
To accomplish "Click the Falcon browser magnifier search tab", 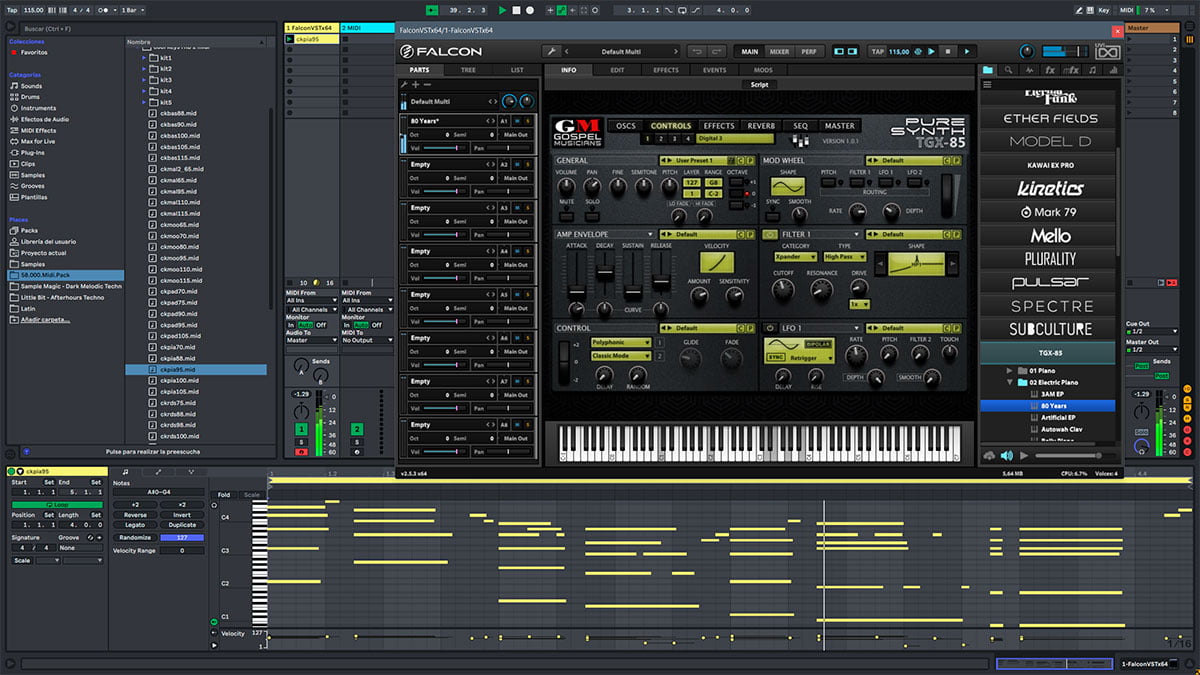I will pyautogui.click(x=1008, y=70).
